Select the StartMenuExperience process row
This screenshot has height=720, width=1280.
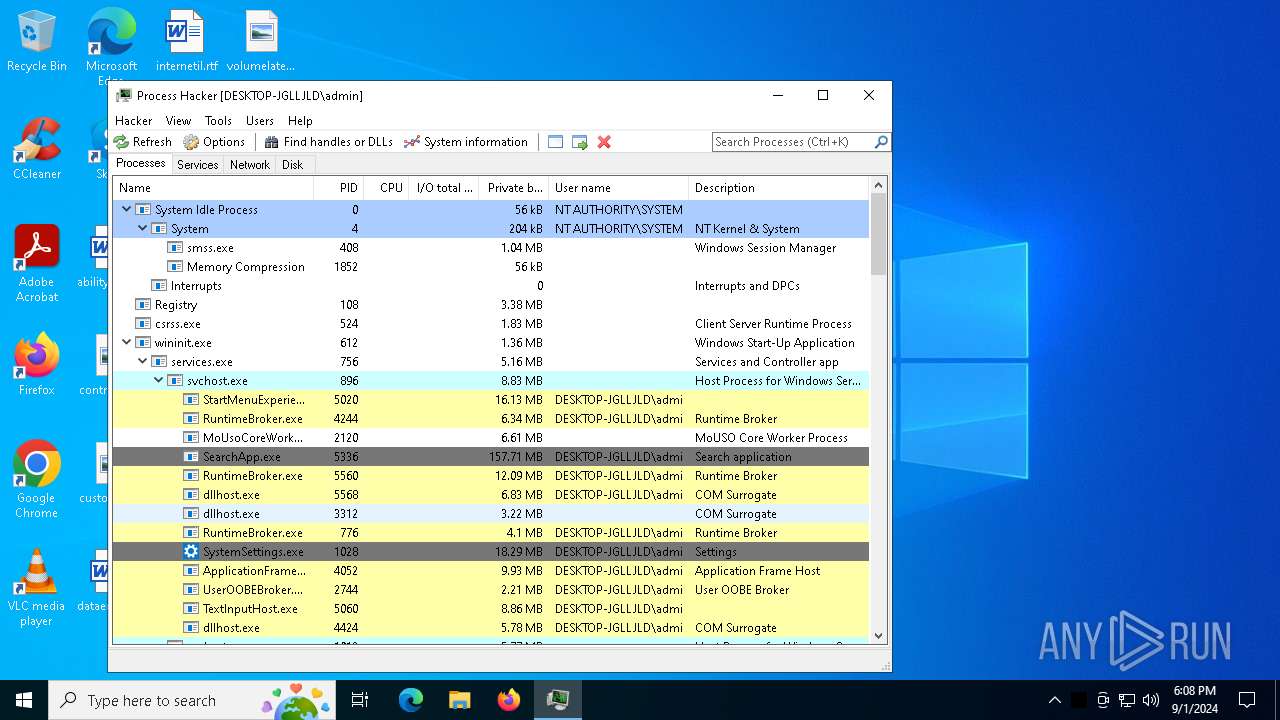pos(491,399)
